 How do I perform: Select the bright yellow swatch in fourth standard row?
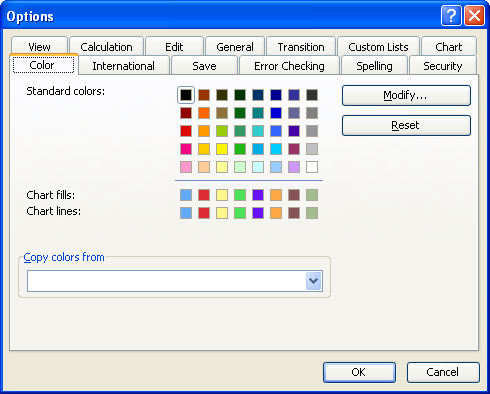coord(222,149)
